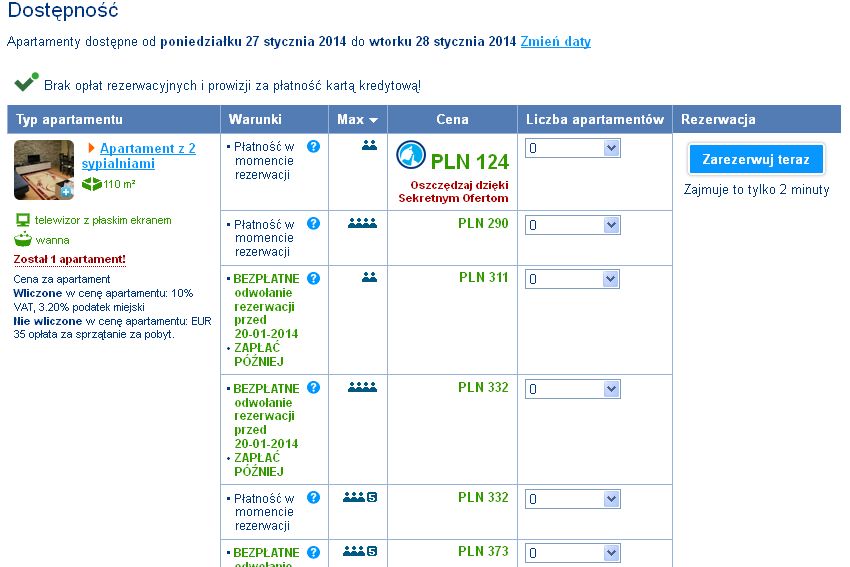Click the green checkmark icon near the no-fees notice
The width and height of the screenshot is (850, 567).
(27, 82)
